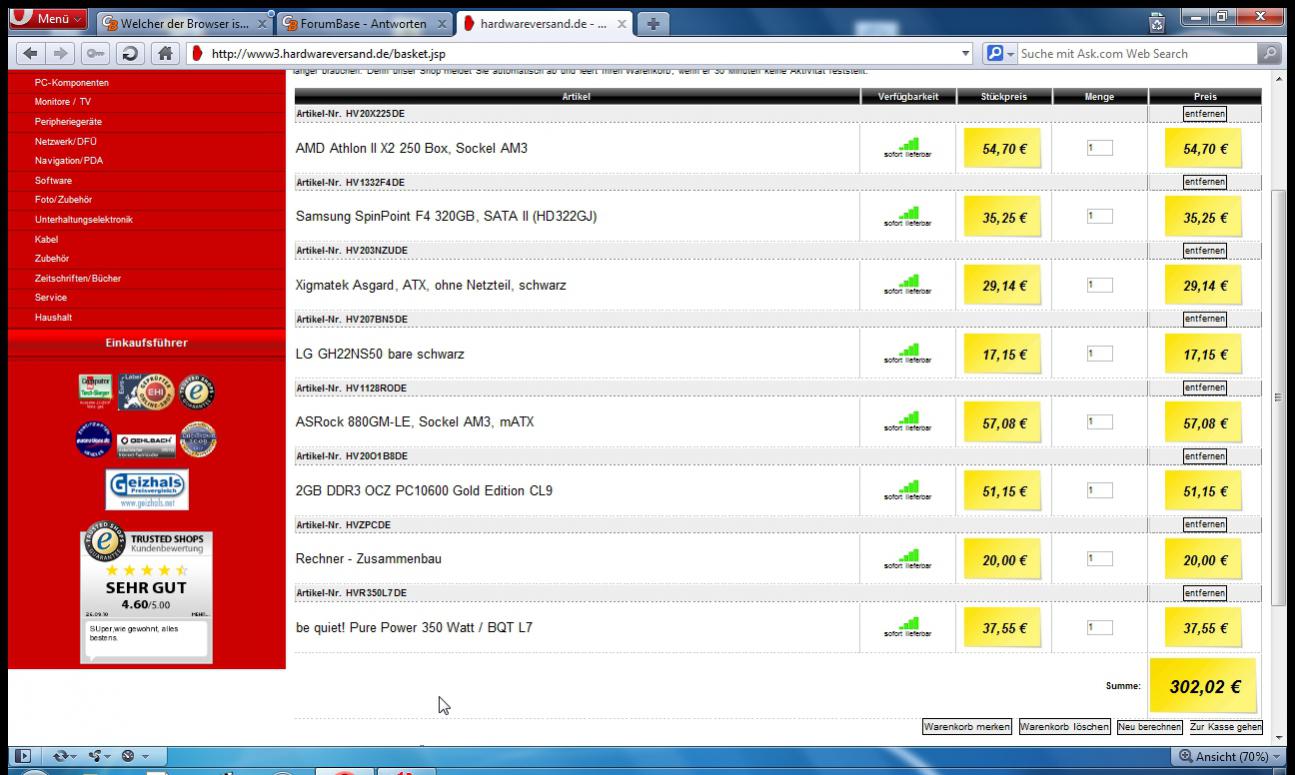Edit quantity for 2GB DDR3 OCZ RAM
The height and width of the screenshot is (775, 1295).
point(1099,490)
